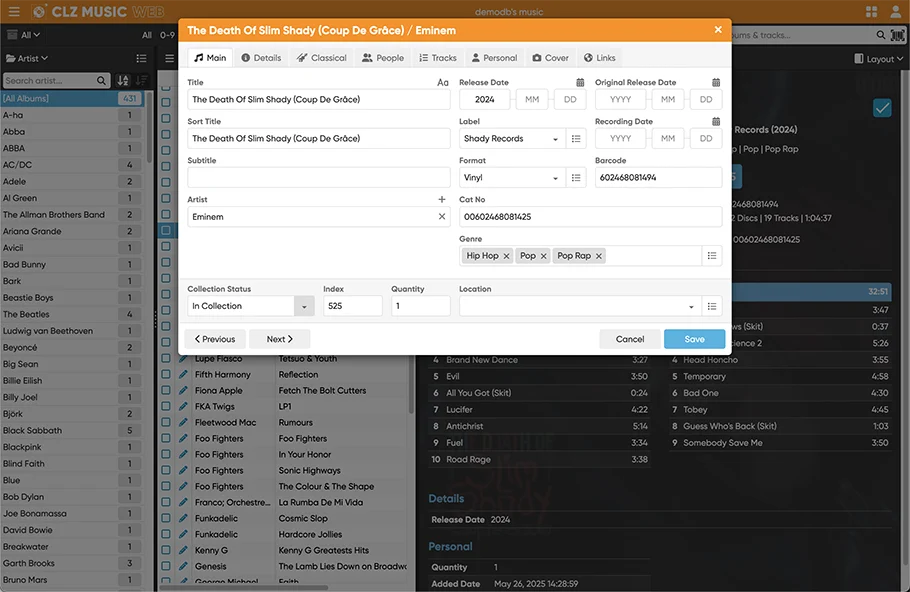Tick the checkbox for Kenny G row
Screen dimensions: 910x592
point(166,550)
